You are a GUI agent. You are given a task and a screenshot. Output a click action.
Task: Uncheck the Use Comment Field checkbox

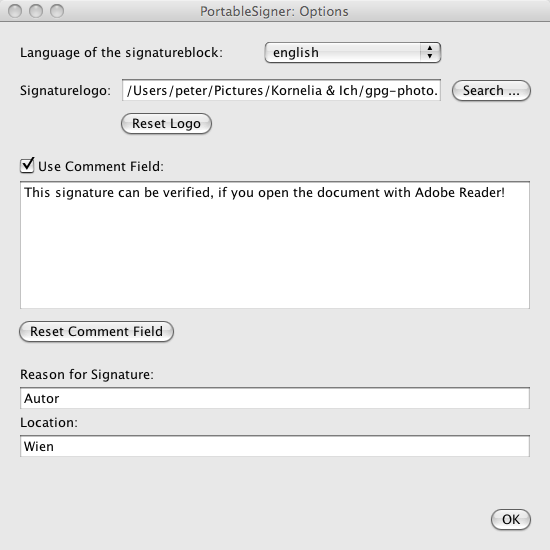point(27,165)
